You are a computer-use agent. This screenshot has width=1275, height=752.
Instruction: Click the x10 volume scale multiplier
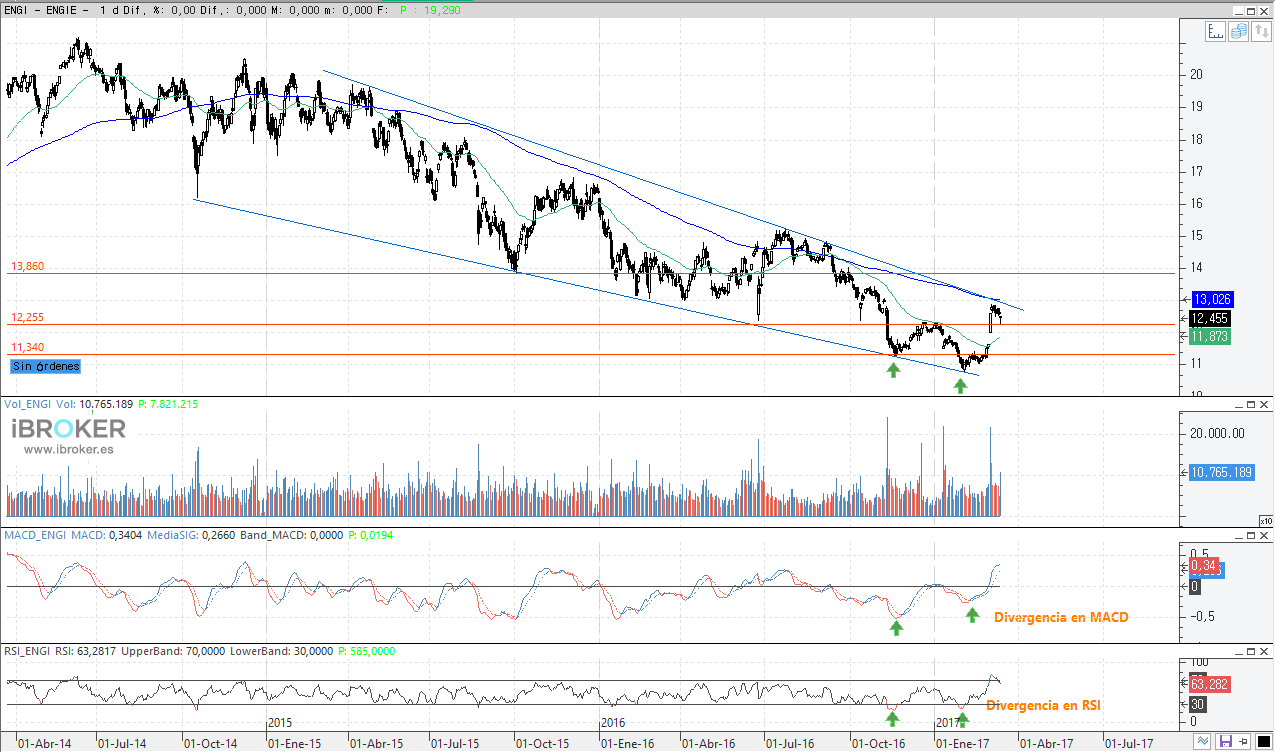point(1265,521)
